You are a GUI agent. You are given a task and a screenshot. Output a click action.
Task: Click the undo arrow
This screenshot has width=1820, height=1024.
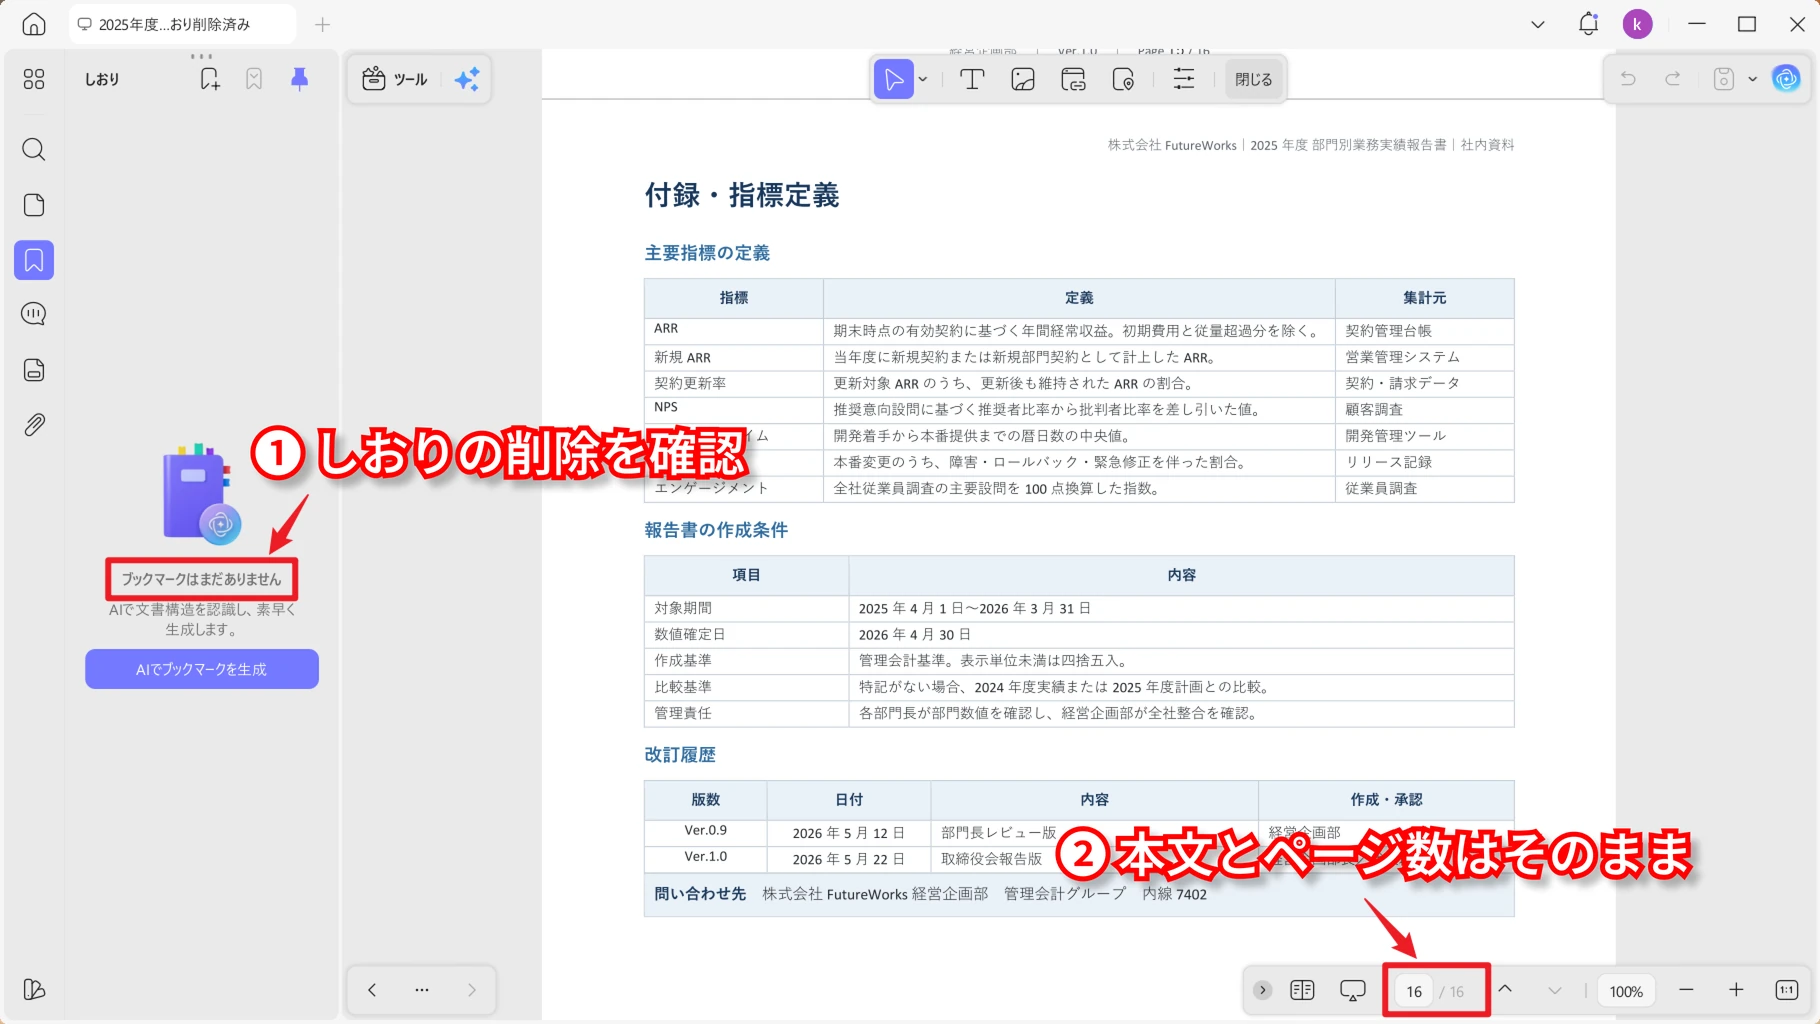(x=1628, y=79)
